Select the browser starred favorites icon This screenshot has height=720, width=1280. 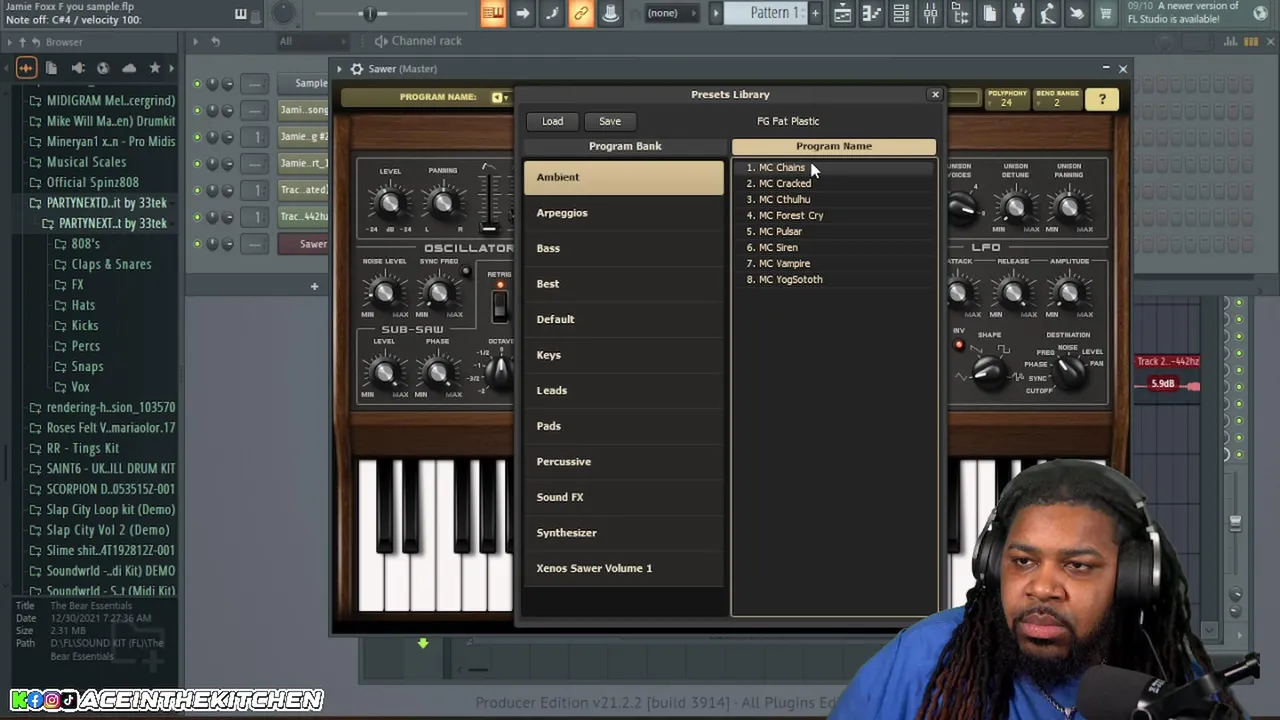[x=155, y=68]
